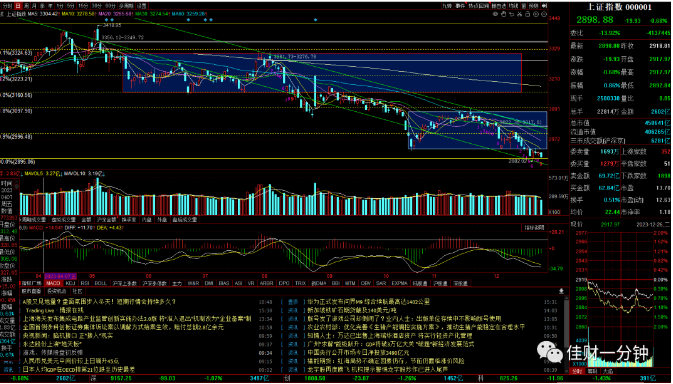This screenshot has width=673, height=384.
Task: Select the KDJ indicator tab
Action: tap(70, 283)
